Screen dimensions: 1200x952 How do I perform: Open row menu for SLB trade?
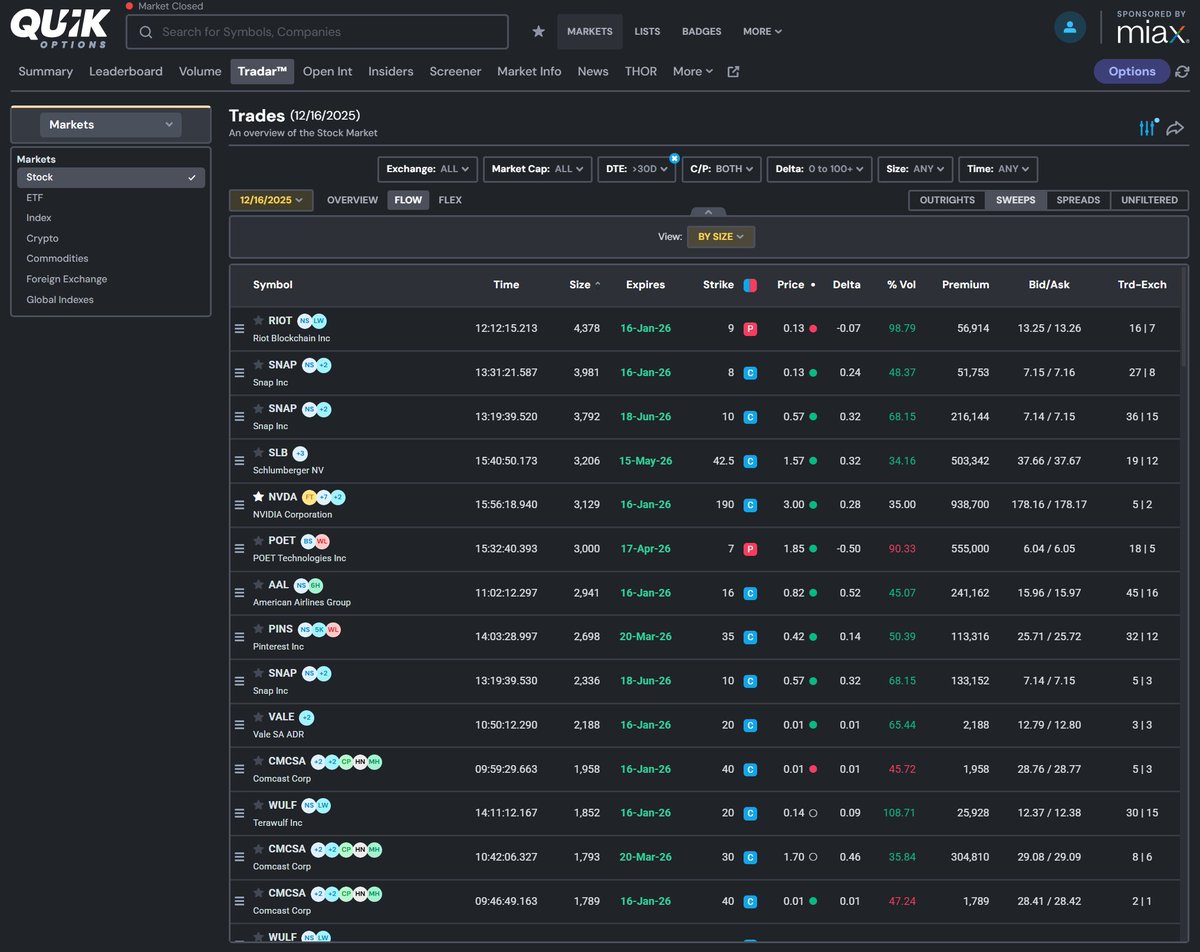tap(239, 461)
